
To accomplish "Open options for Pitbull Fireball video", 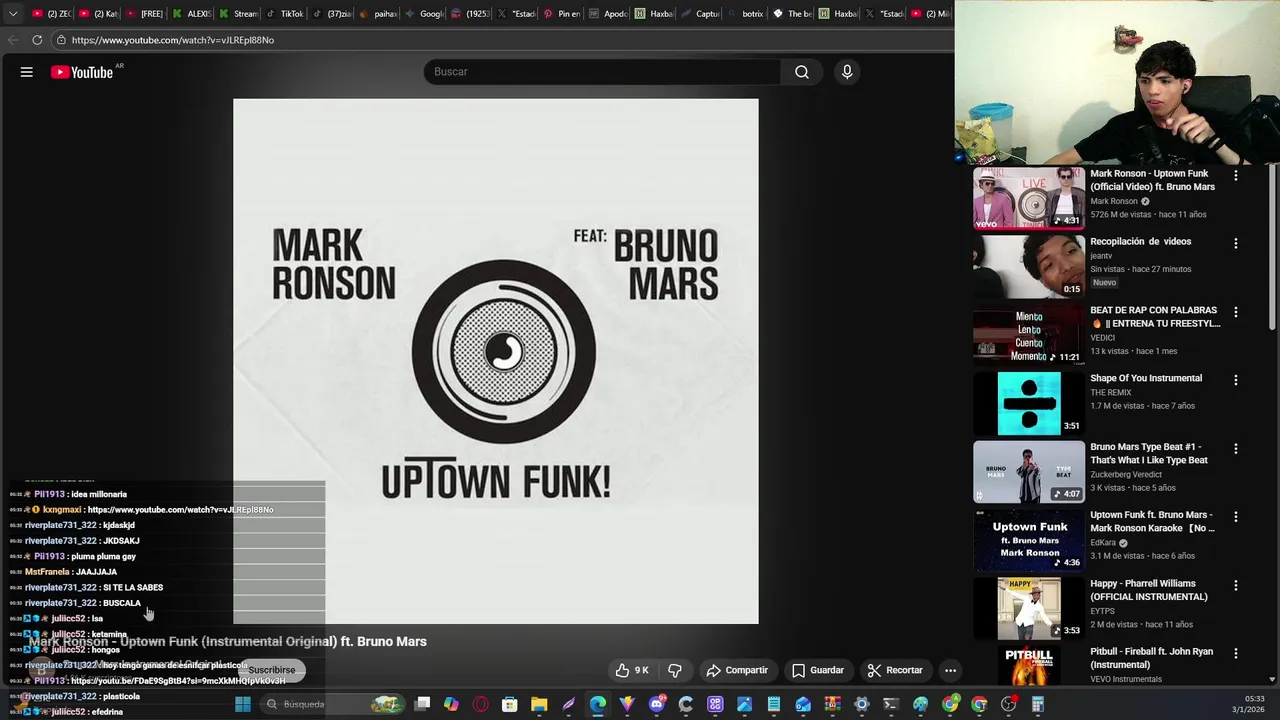I will pos(1236,653).
